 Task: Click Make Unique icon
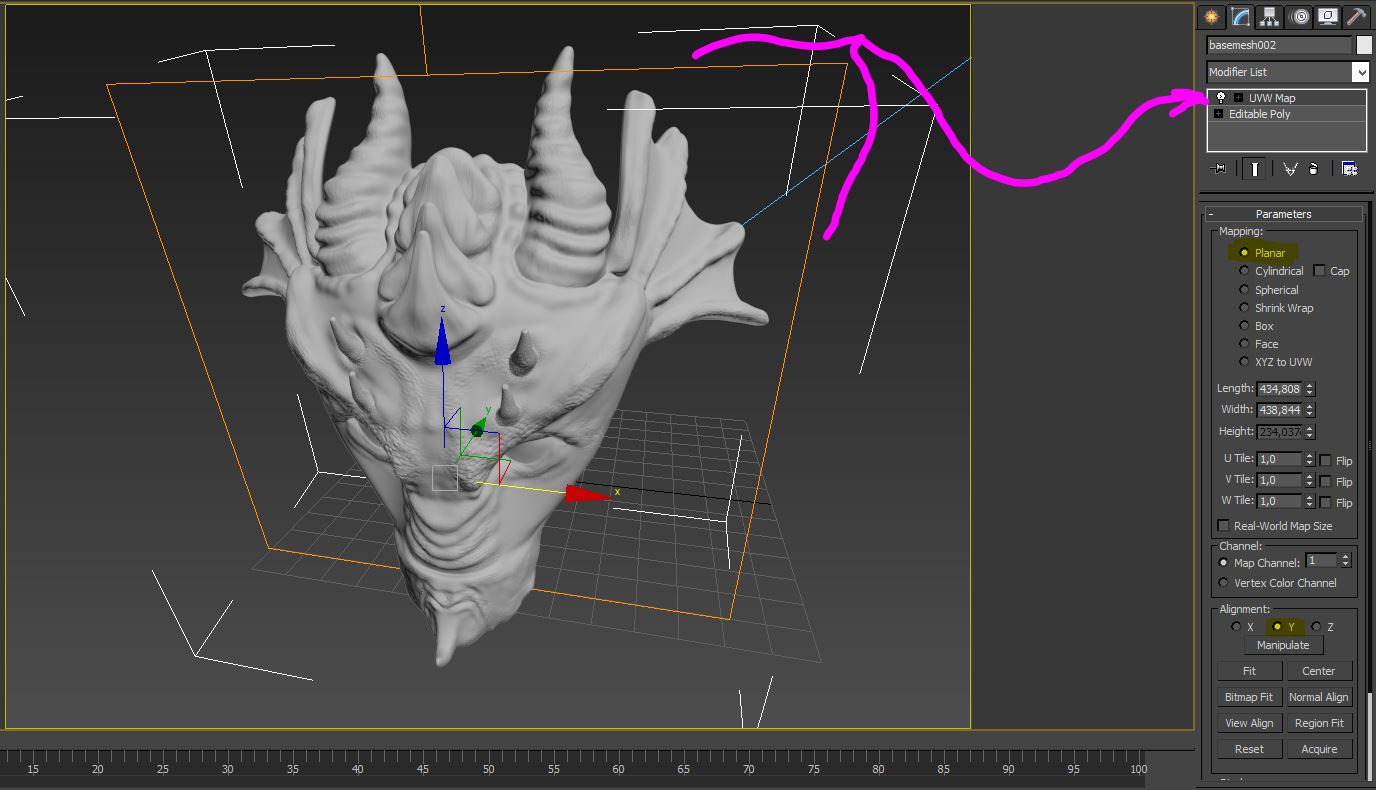click(1290, 169)
